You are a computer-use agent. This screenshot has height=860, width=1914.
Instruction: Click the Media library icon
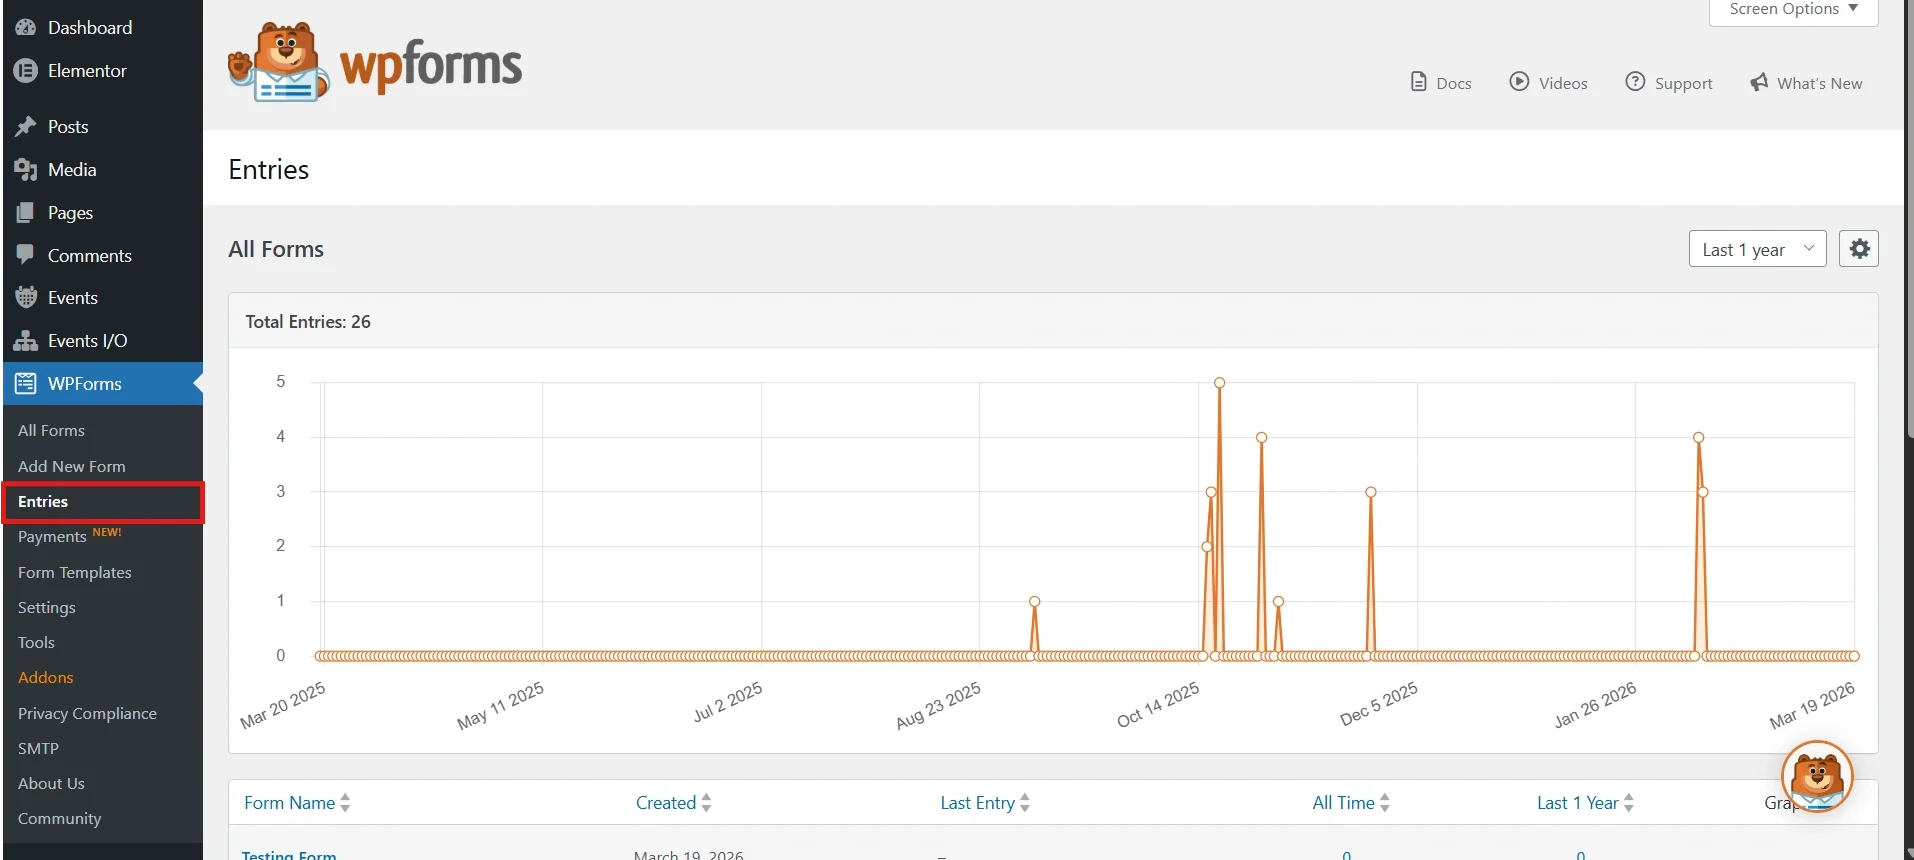click(26, 170)
